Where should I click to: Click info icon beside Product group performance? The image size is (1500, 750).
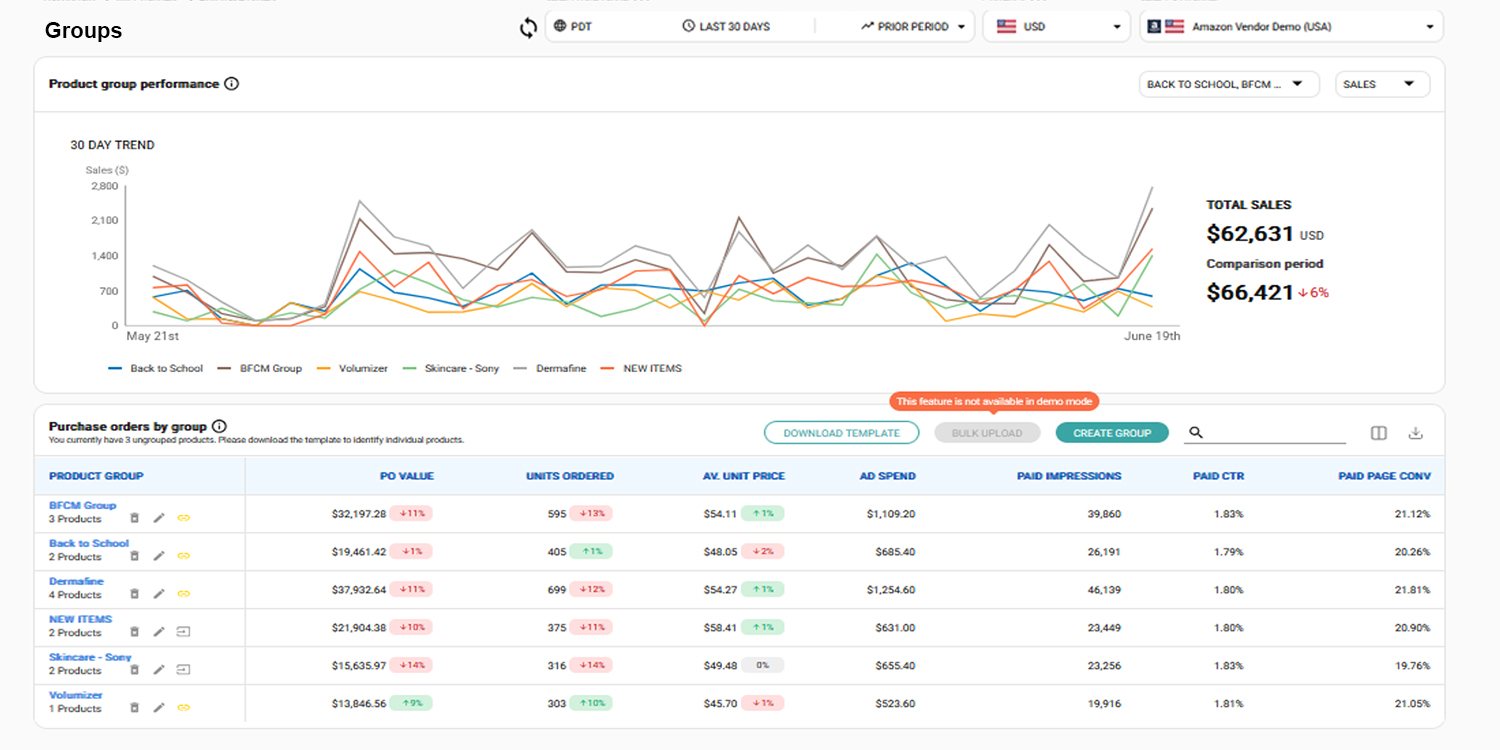click(232, 84)
